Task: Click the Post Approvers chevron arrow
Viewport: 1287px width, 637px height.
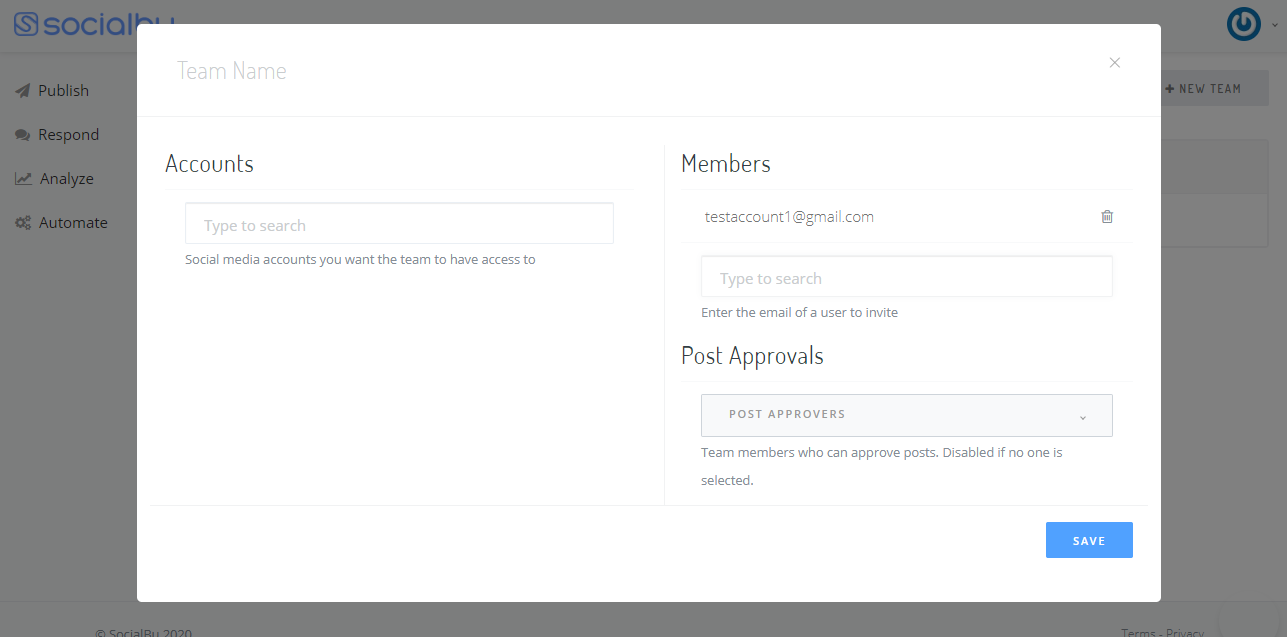Action: coord(1083,417)
